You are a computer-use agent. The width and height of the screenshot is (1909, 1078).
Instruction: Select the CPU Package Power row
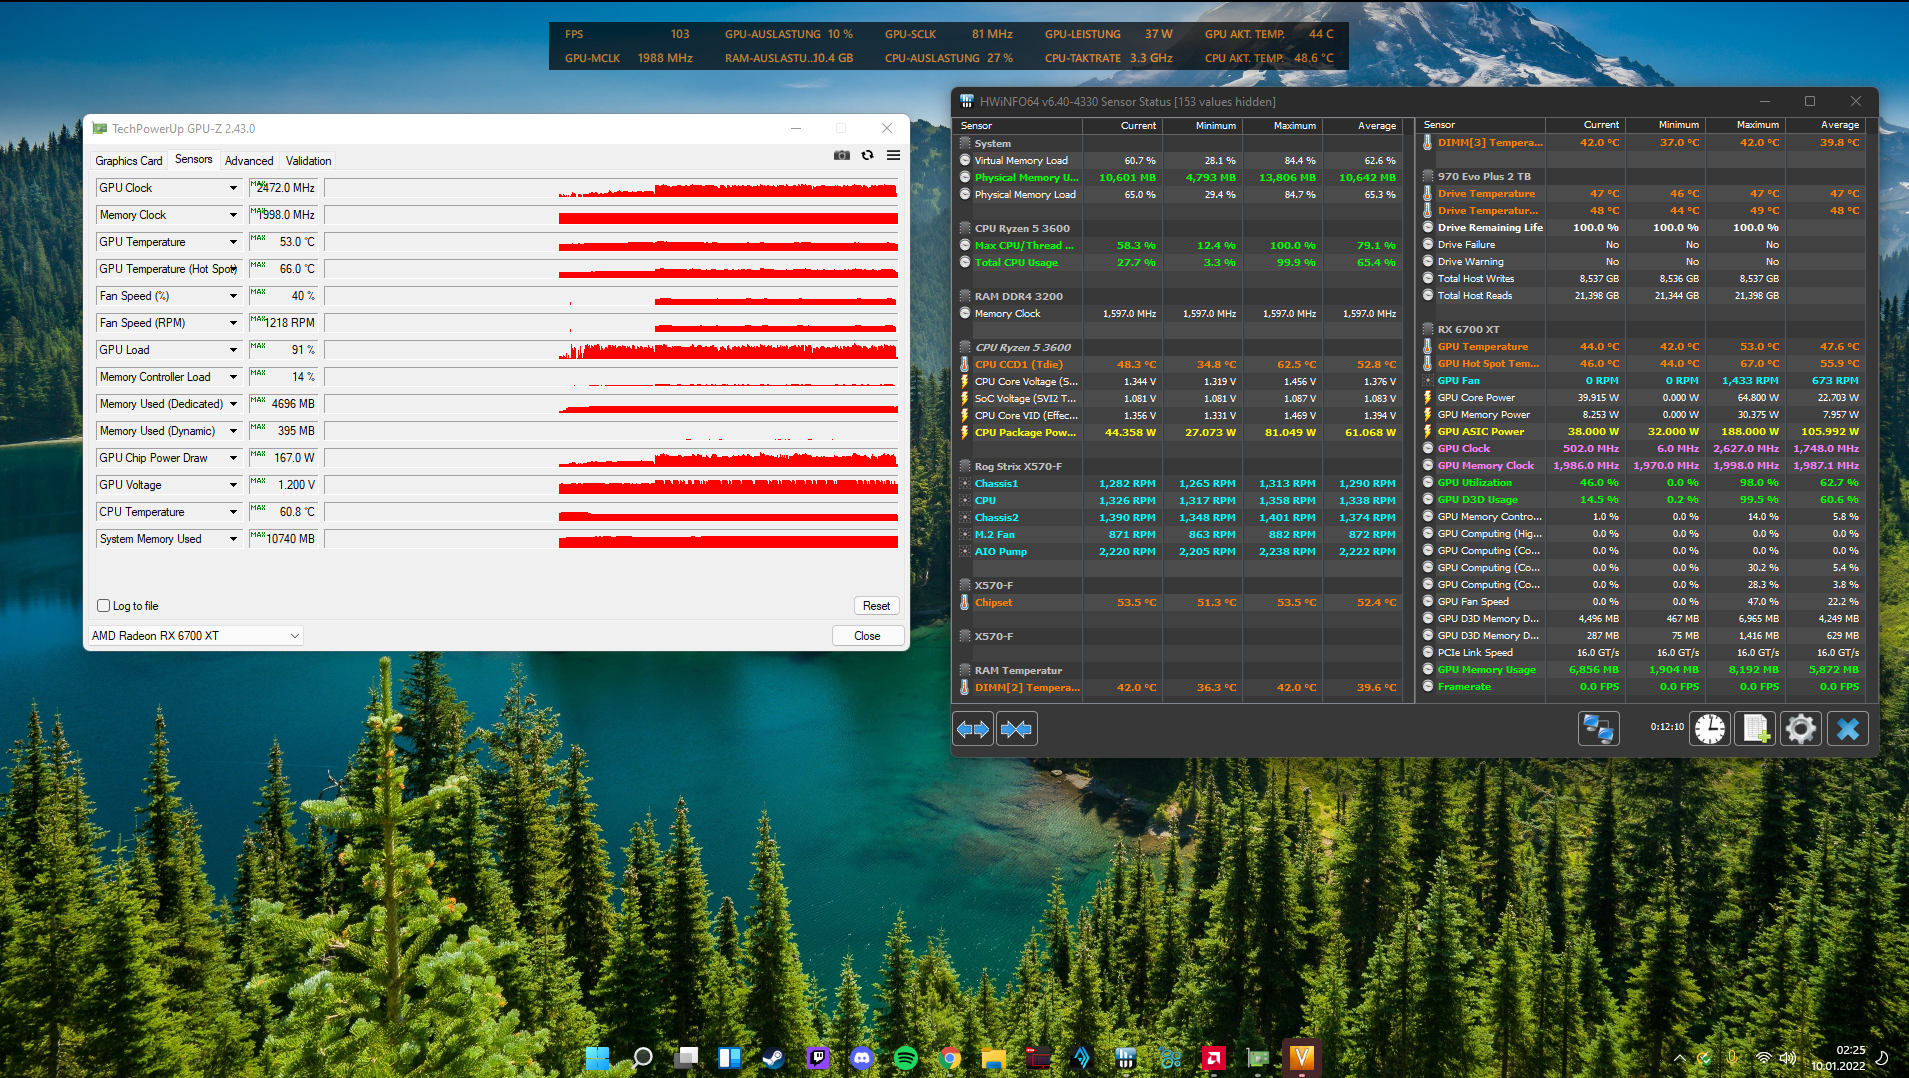coord(1179,433)
